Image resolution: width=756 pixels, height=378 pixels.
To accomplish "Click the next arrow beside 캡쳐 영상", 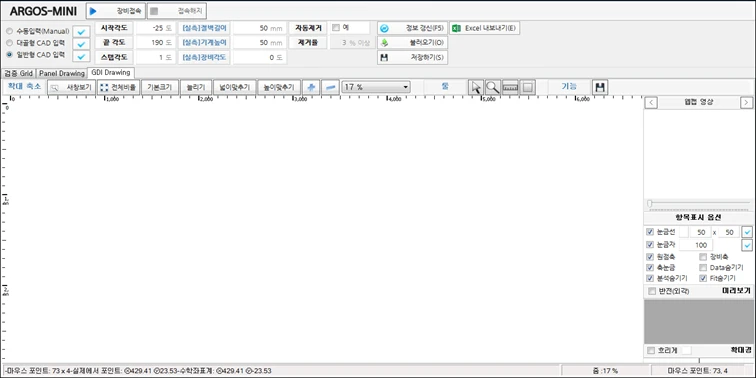I will tap(746, 102).
